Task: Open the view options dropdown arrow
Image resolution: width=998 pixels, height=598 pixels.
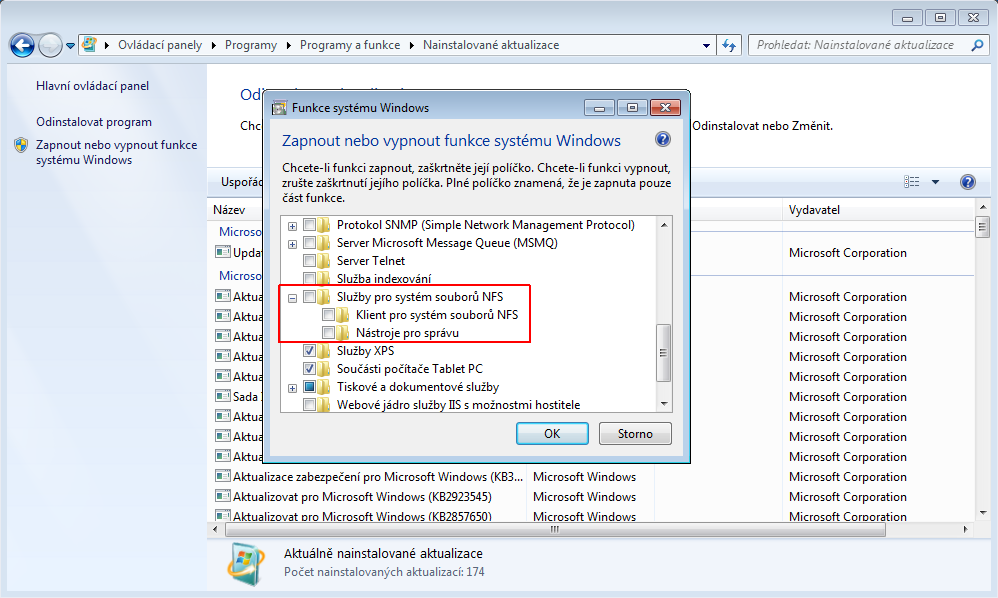Action: [x=935, y=182]
